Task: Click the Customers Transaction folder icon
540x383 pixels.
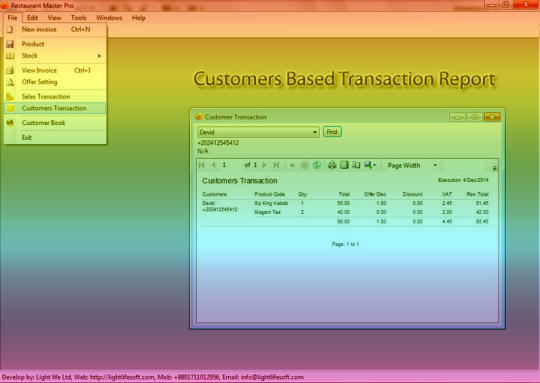Action: [10, 108]
